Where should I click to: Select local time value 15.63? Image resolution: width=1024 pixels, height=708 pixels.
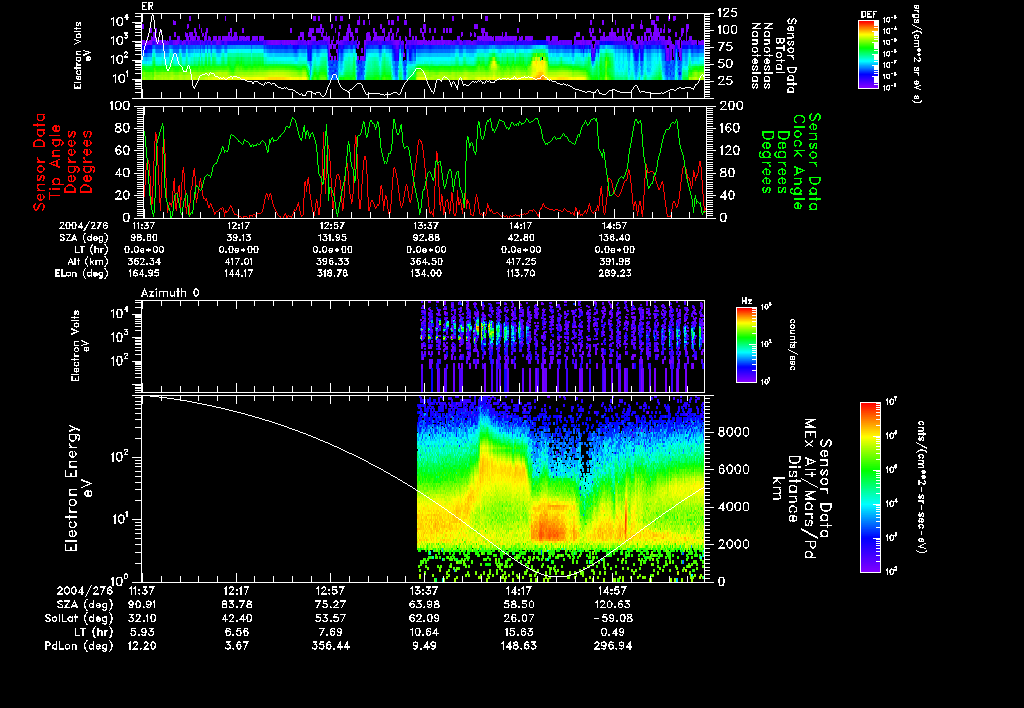[518, 632]
